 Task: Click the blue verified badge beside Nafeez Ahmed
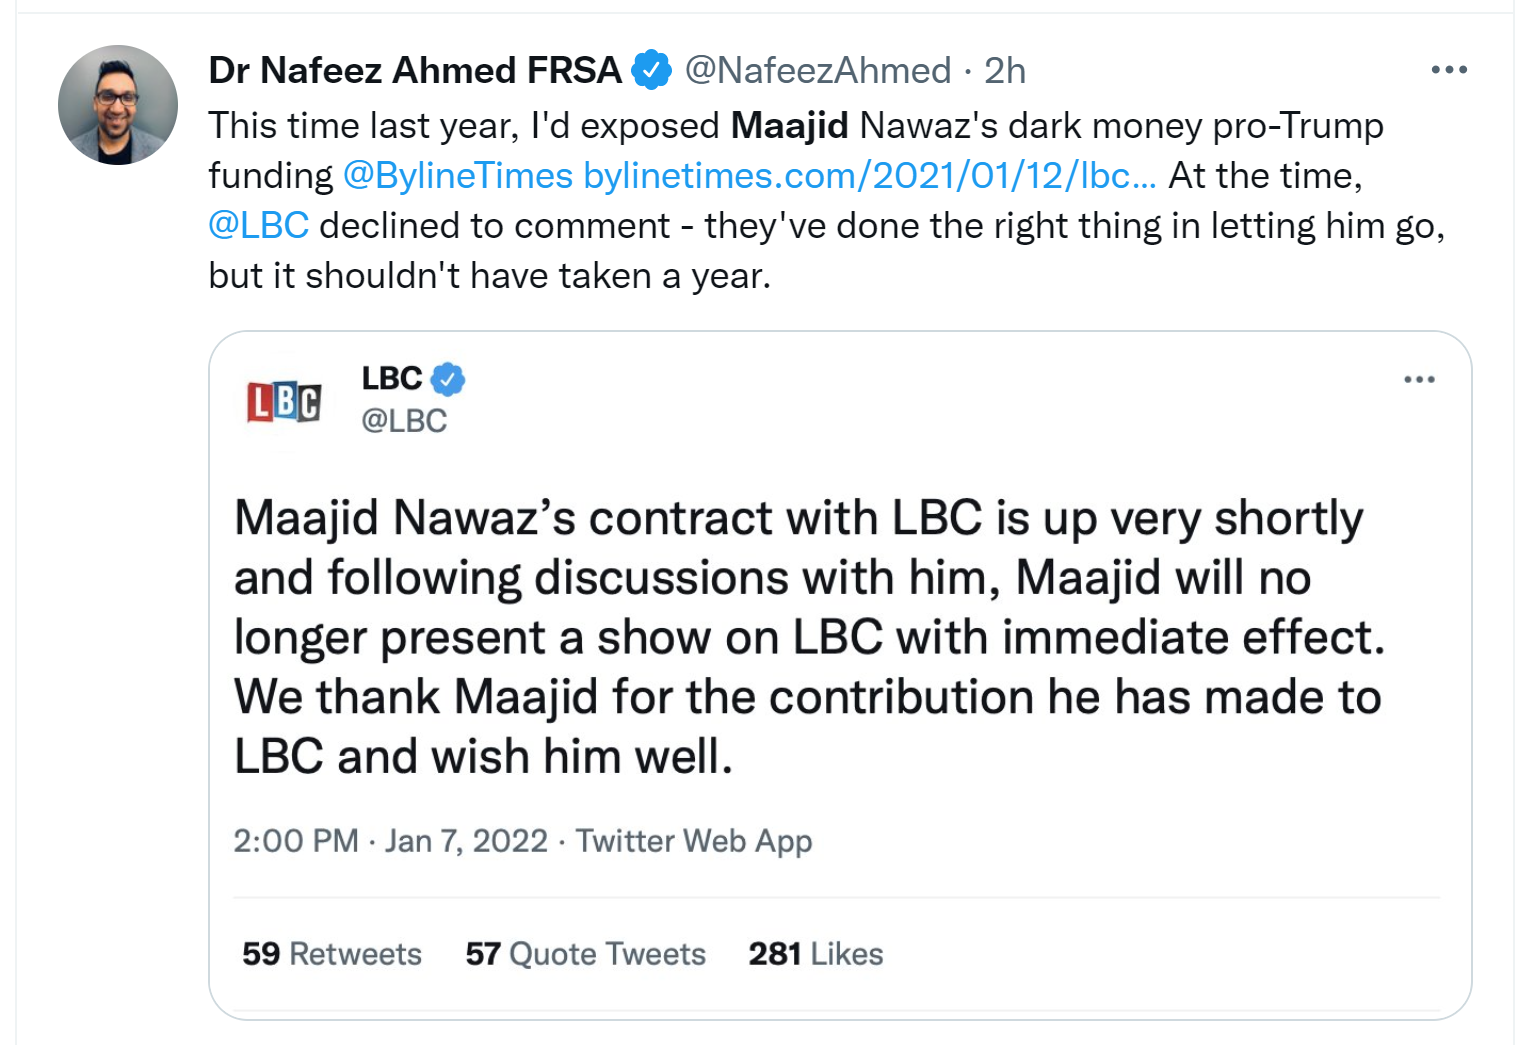coord(652,70)
